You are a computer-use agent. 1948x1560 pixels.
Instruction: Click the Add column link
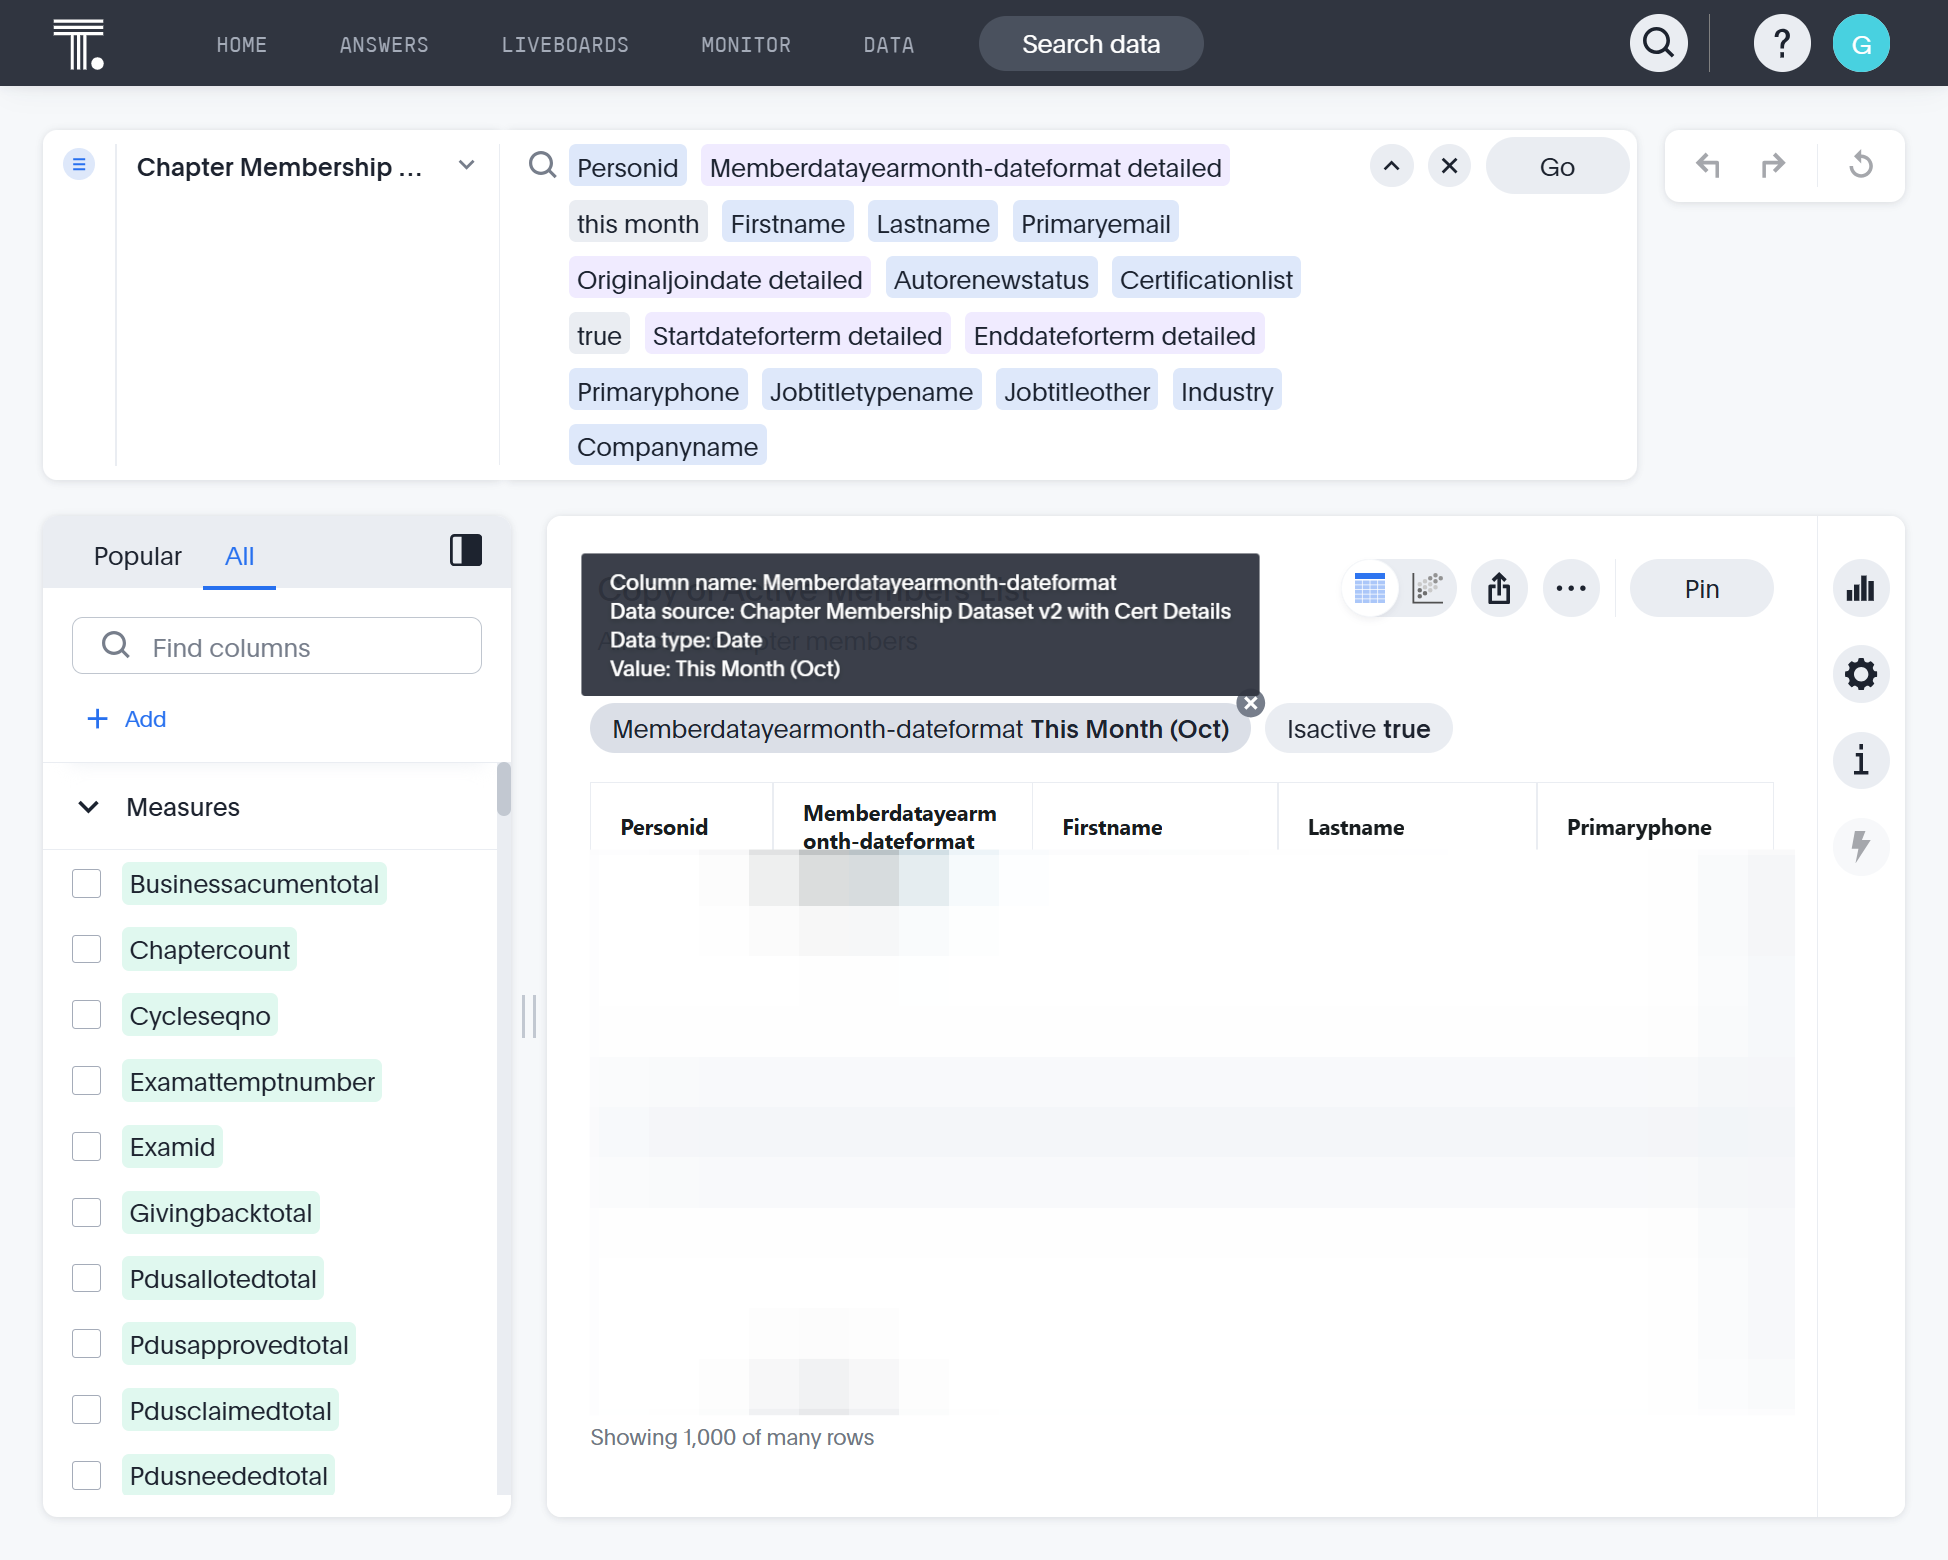coord(127,719)
